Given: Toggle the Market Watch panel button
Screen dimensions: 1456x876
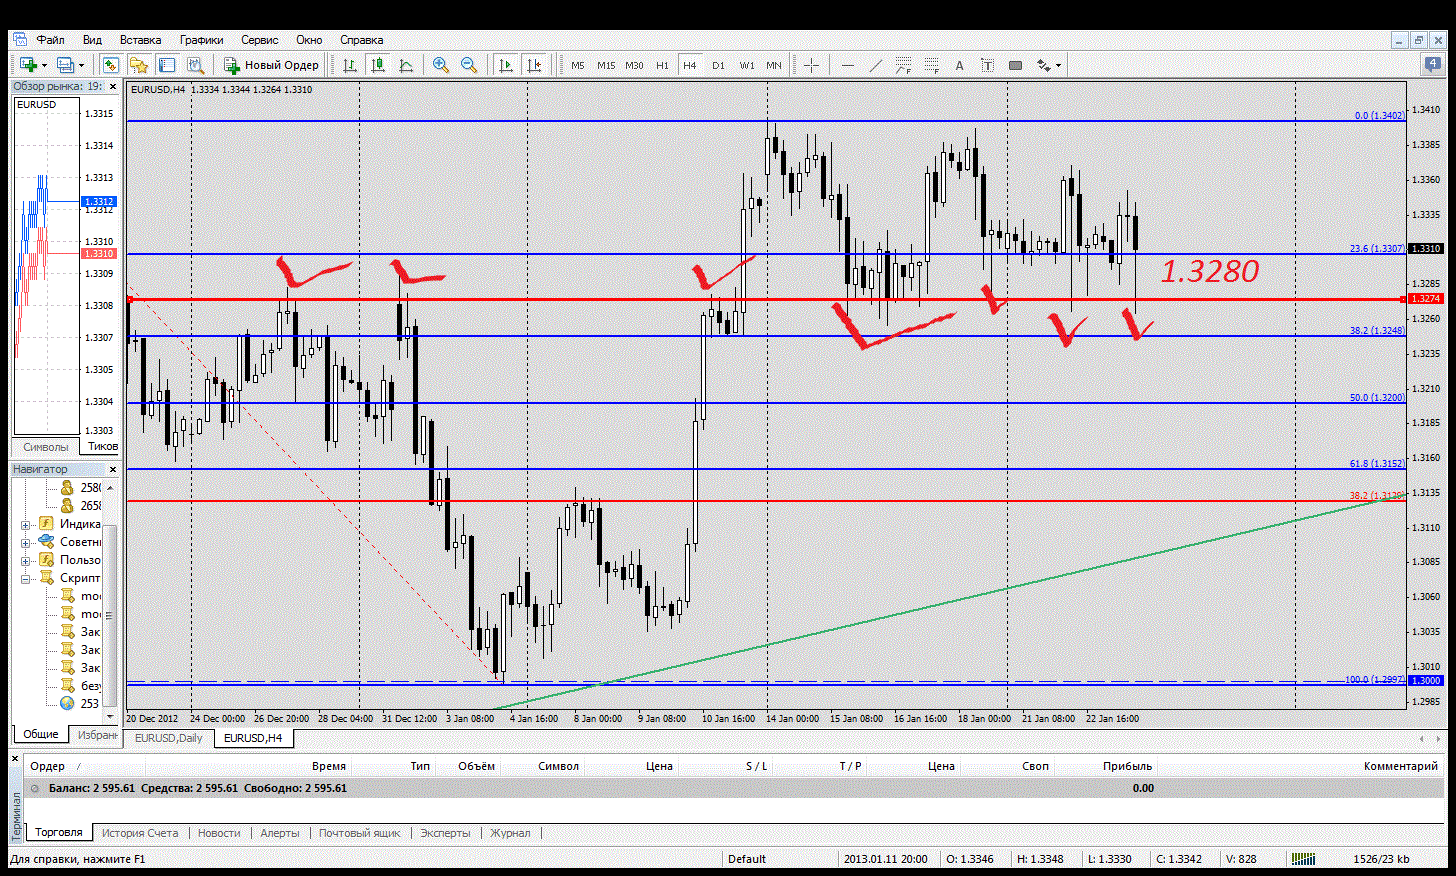Looking at the screenshot, I should pyautogui.click(x=111, y=65).
